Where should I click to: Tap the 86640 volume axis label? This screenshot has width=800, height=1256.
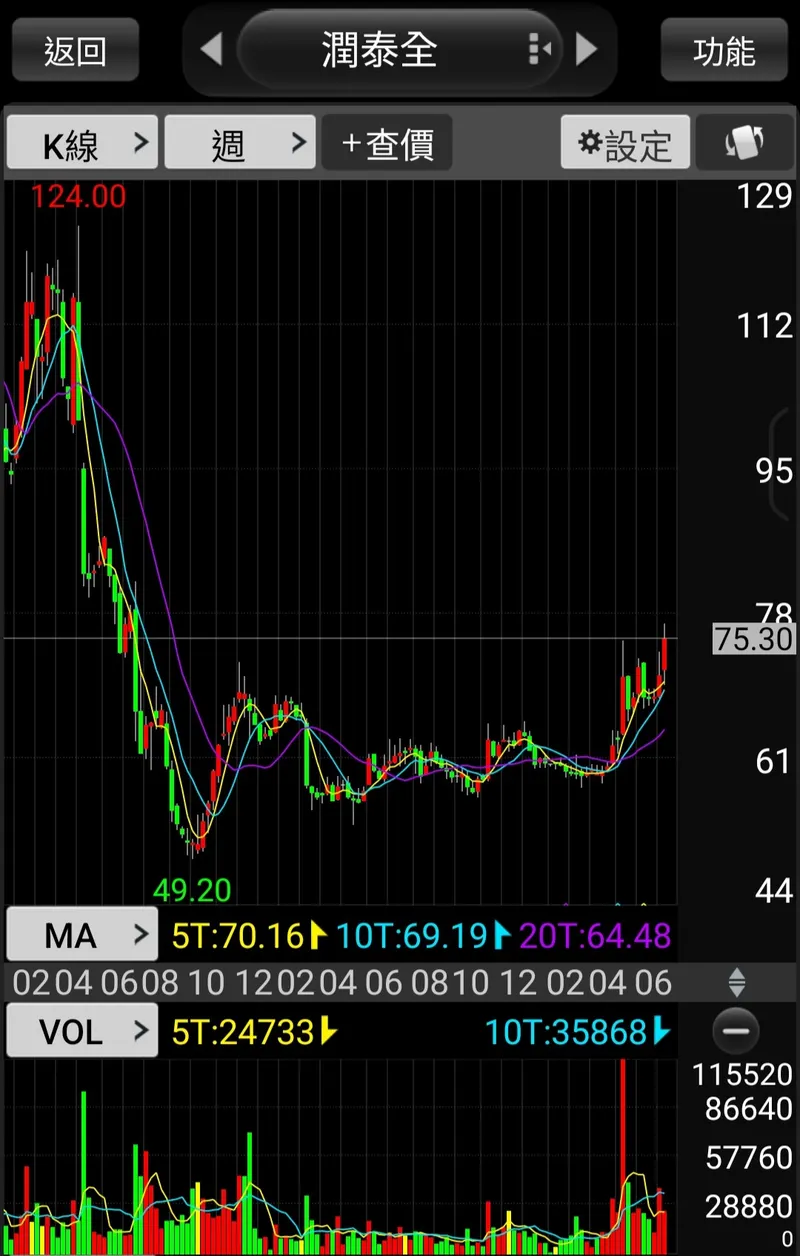pos(750,1108)
